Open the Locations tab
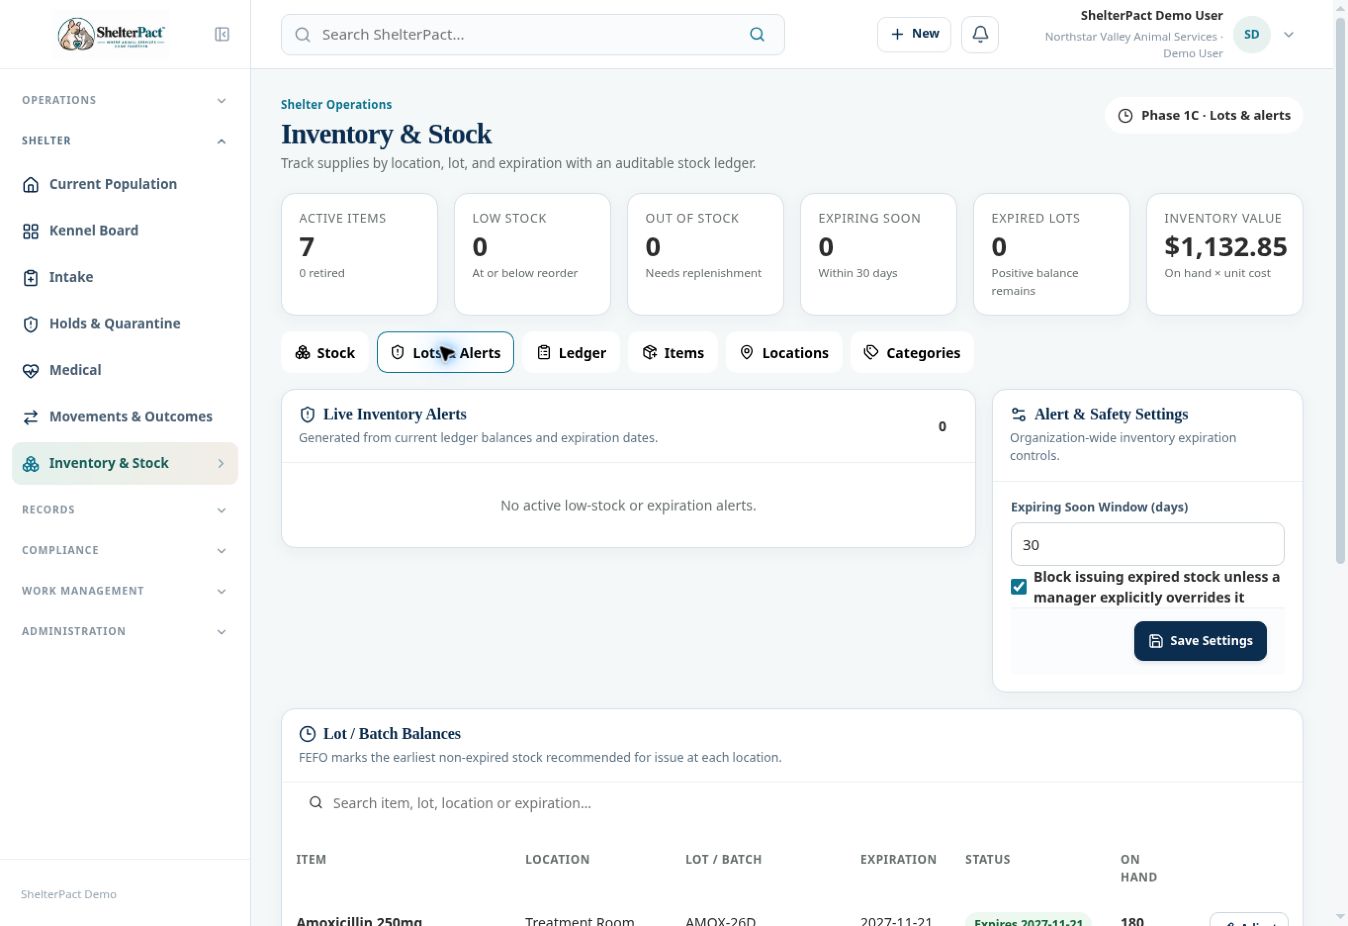 click(784, 352)
